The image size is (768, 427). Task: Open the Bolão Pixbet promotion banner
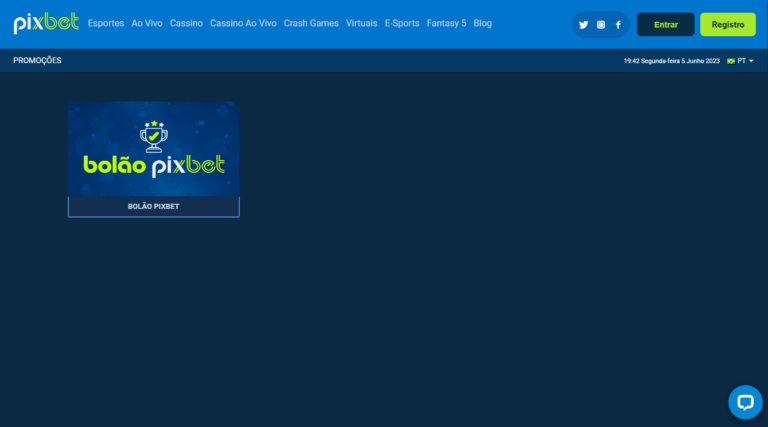(x=154, y=149)
